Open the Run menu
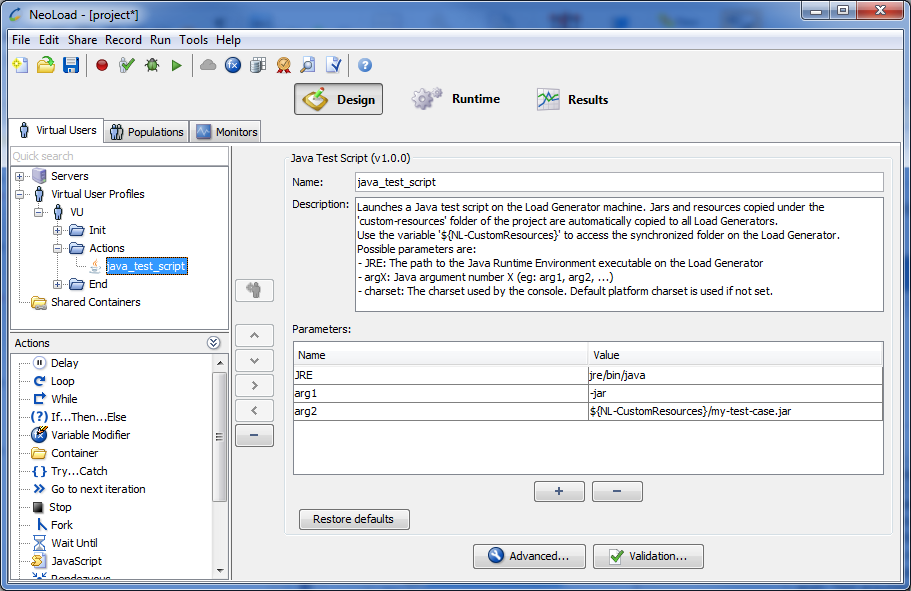The height and width of the screenshot is (591, 911). pyautogui.click(x=160, y=40)
